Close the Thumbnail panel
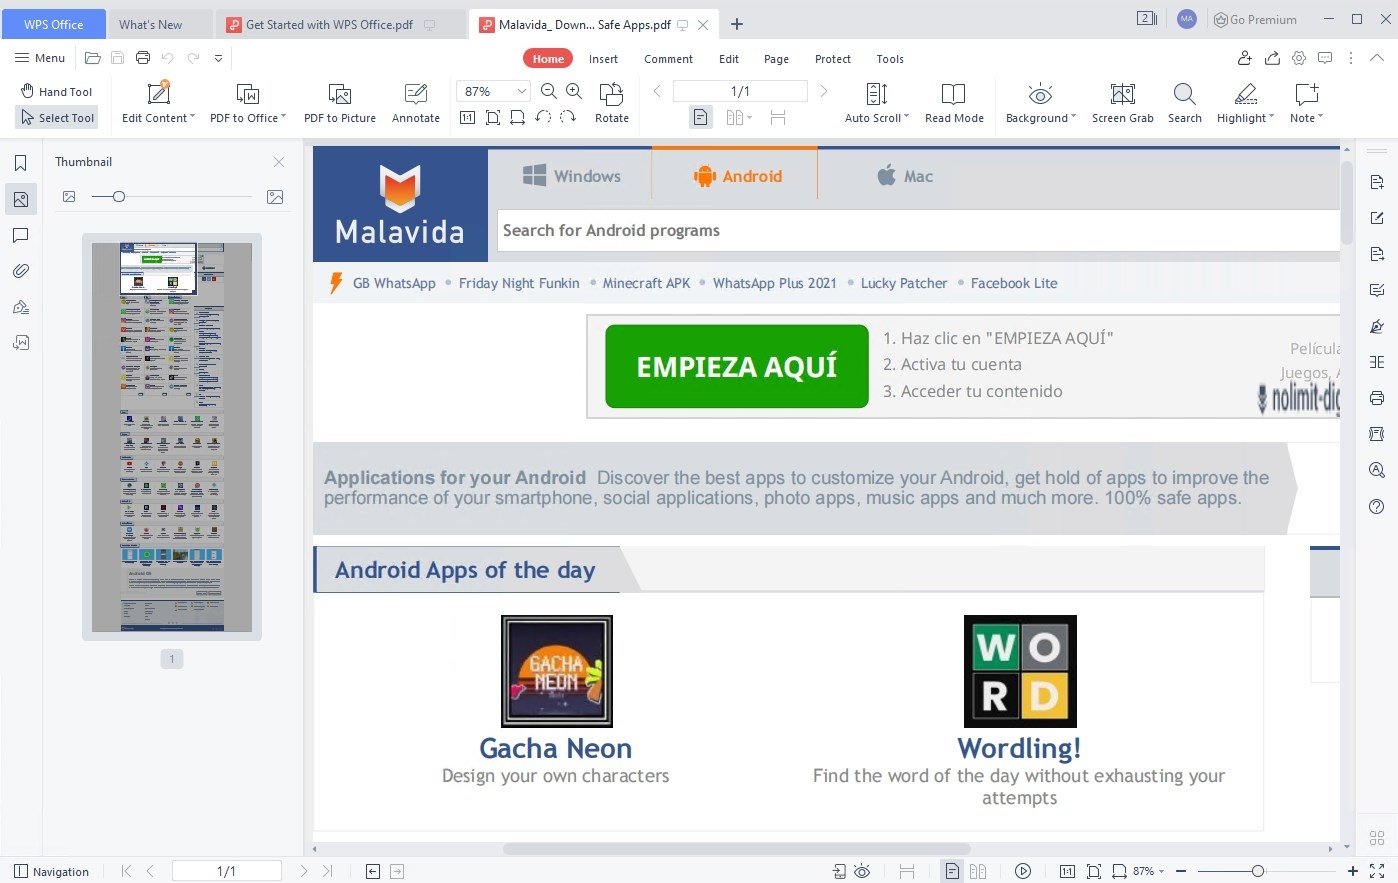The width and height of the screenshot is (1398, 883). coord(279,161)
